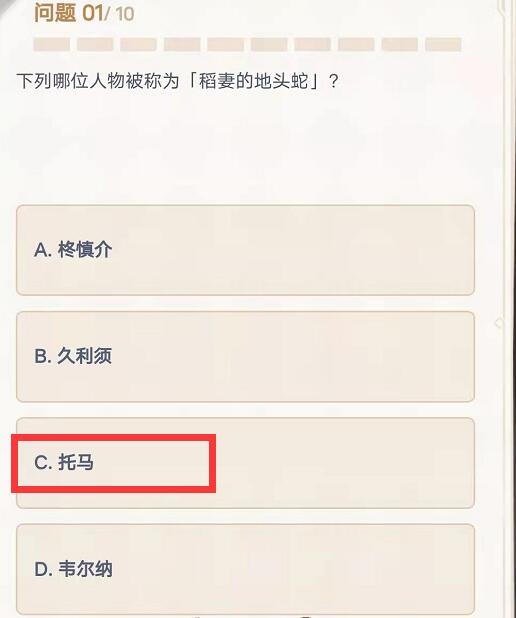Click the 问题 01/10 question counter
The width and height of the screenshot is (516, 618).
[84, 13]
